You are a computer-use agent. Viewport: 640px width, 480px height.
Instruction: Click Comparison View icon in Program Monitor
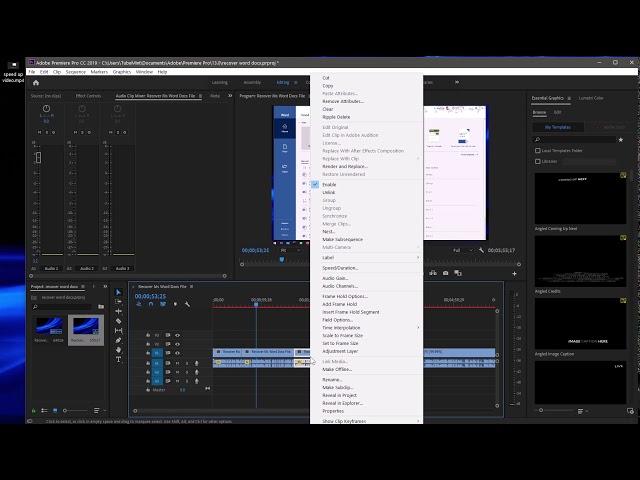pos(458,273)
